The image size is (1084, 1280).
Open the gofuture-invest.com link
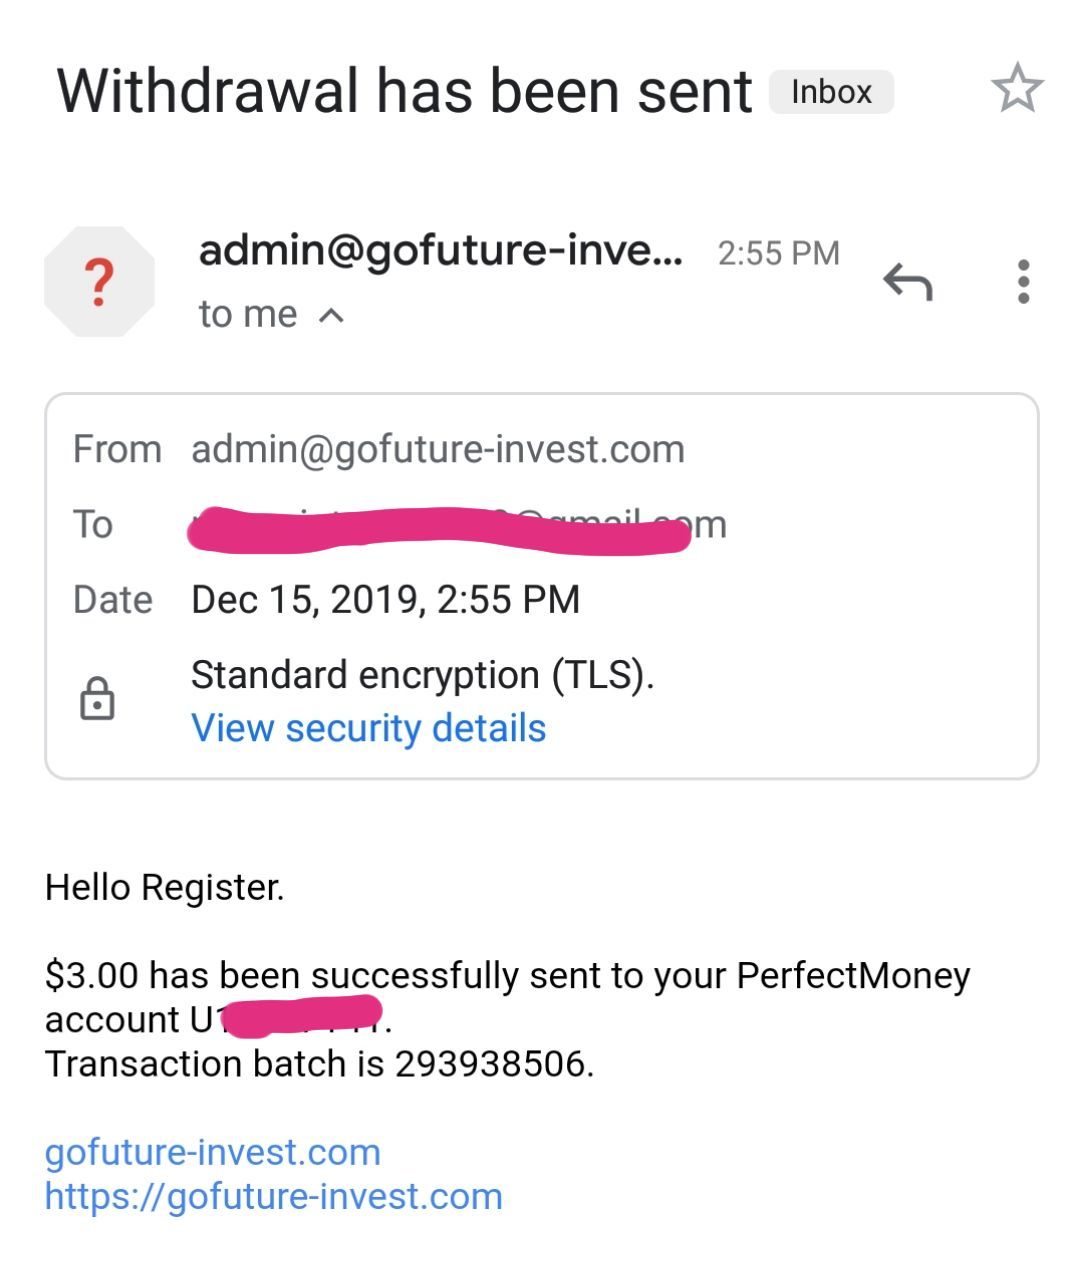(212, 1152)
